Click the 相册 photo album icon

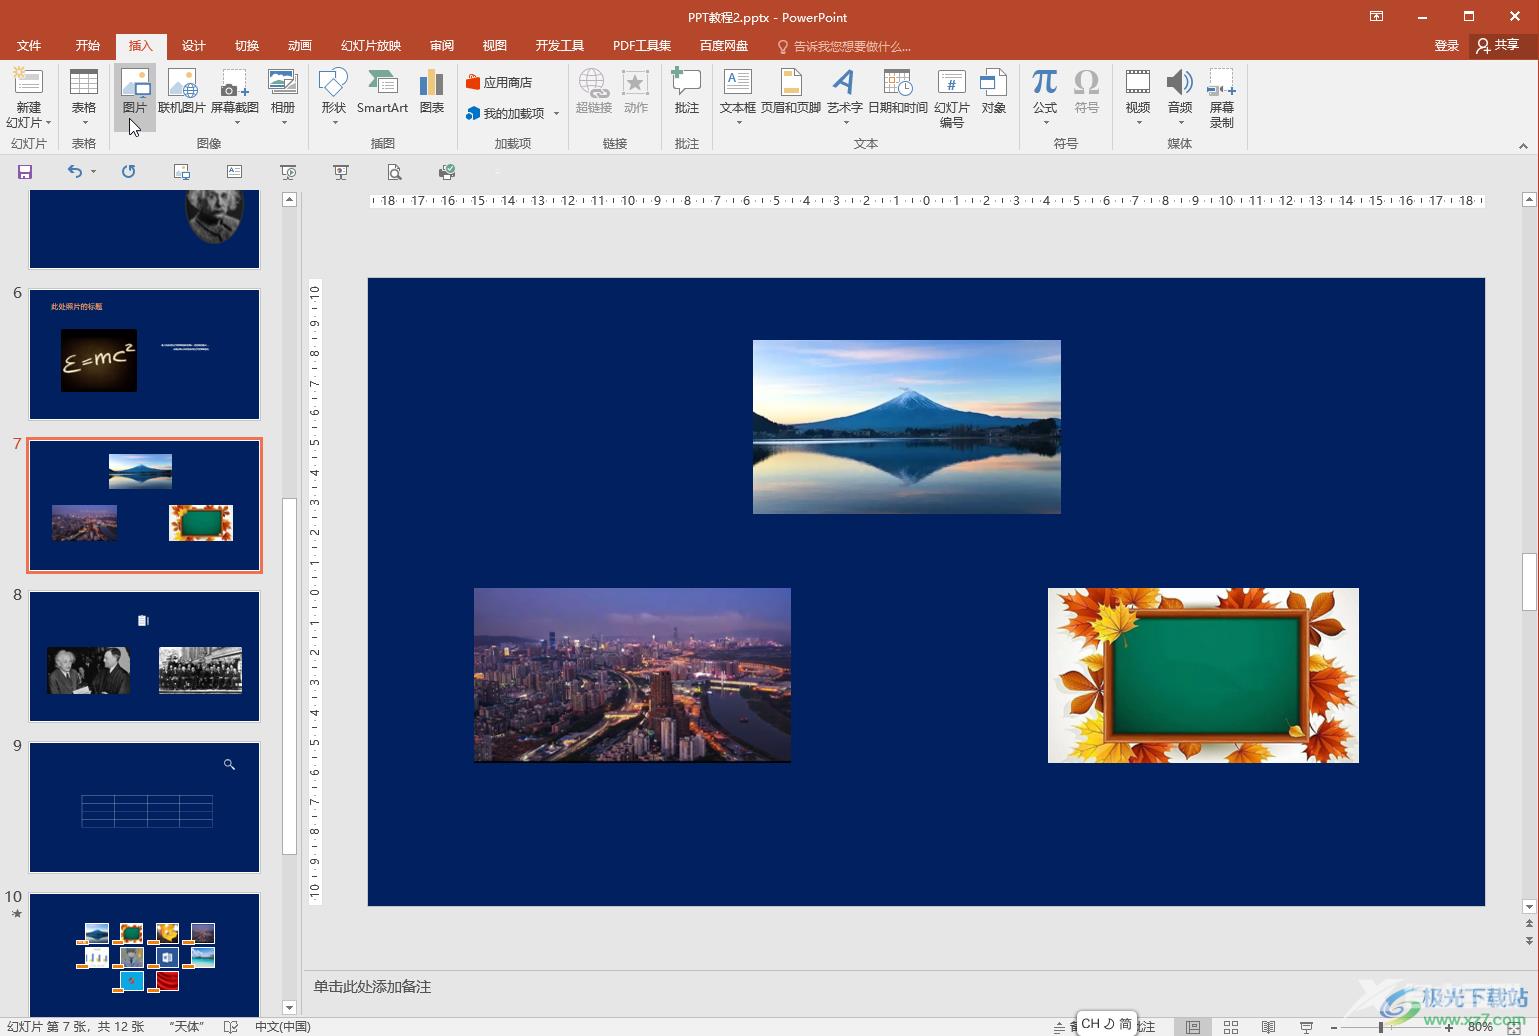(x=283, y=82)
